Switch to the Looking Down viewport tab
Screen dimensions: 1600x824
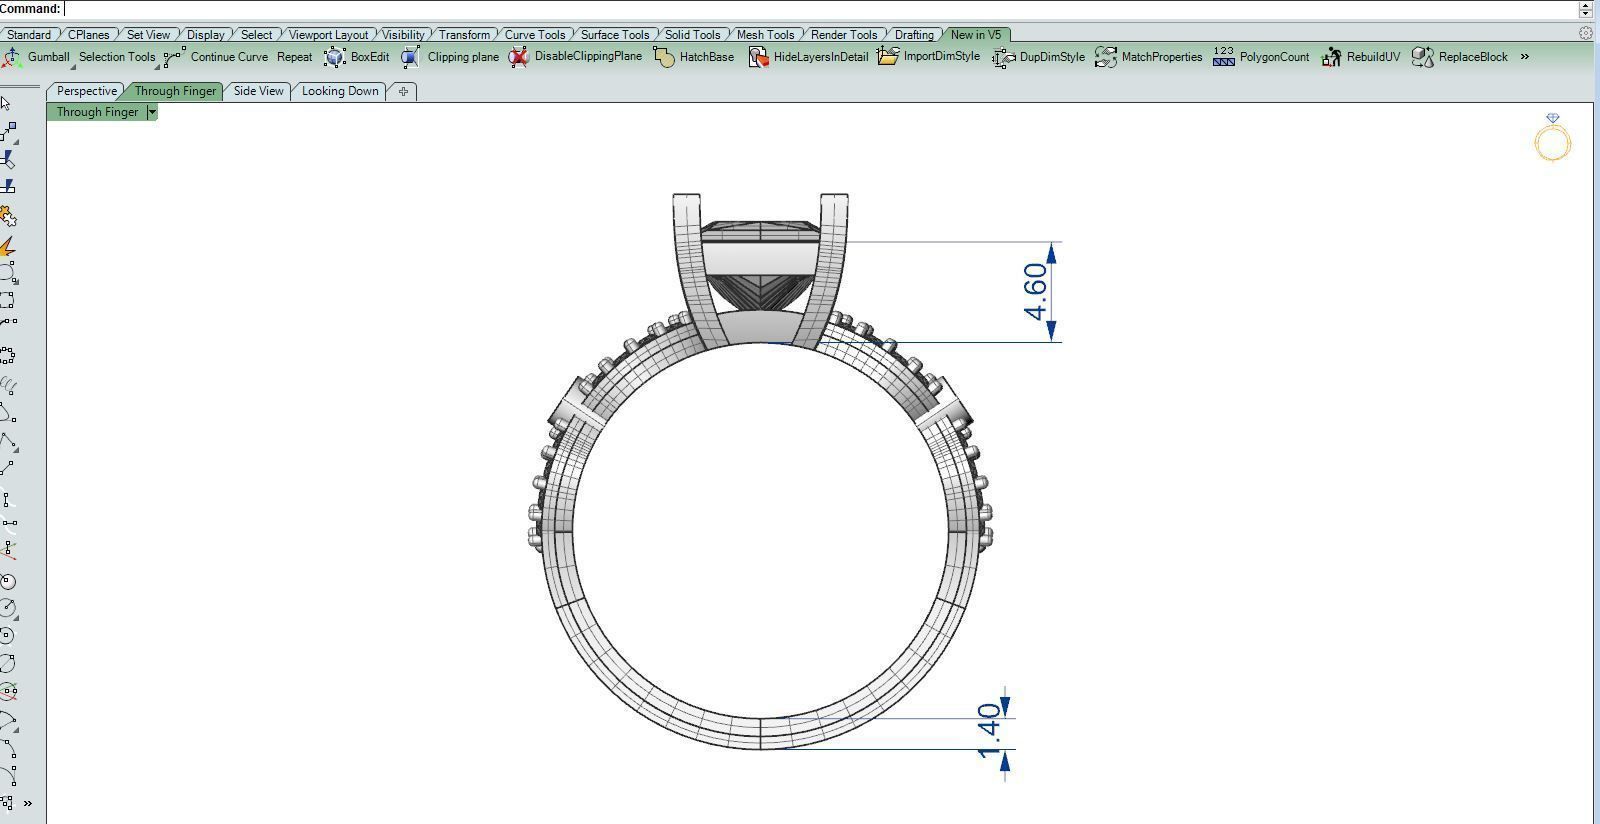[x=340, y=91]
